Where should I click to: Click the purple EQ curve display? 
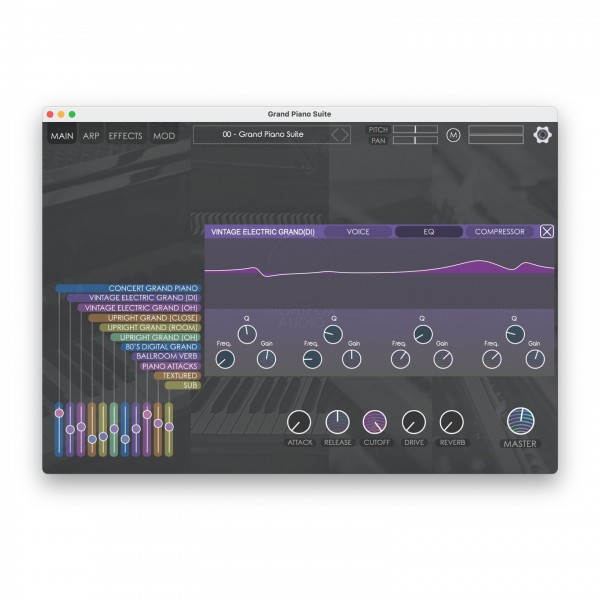pyautogui.click(x=379, y=273)
